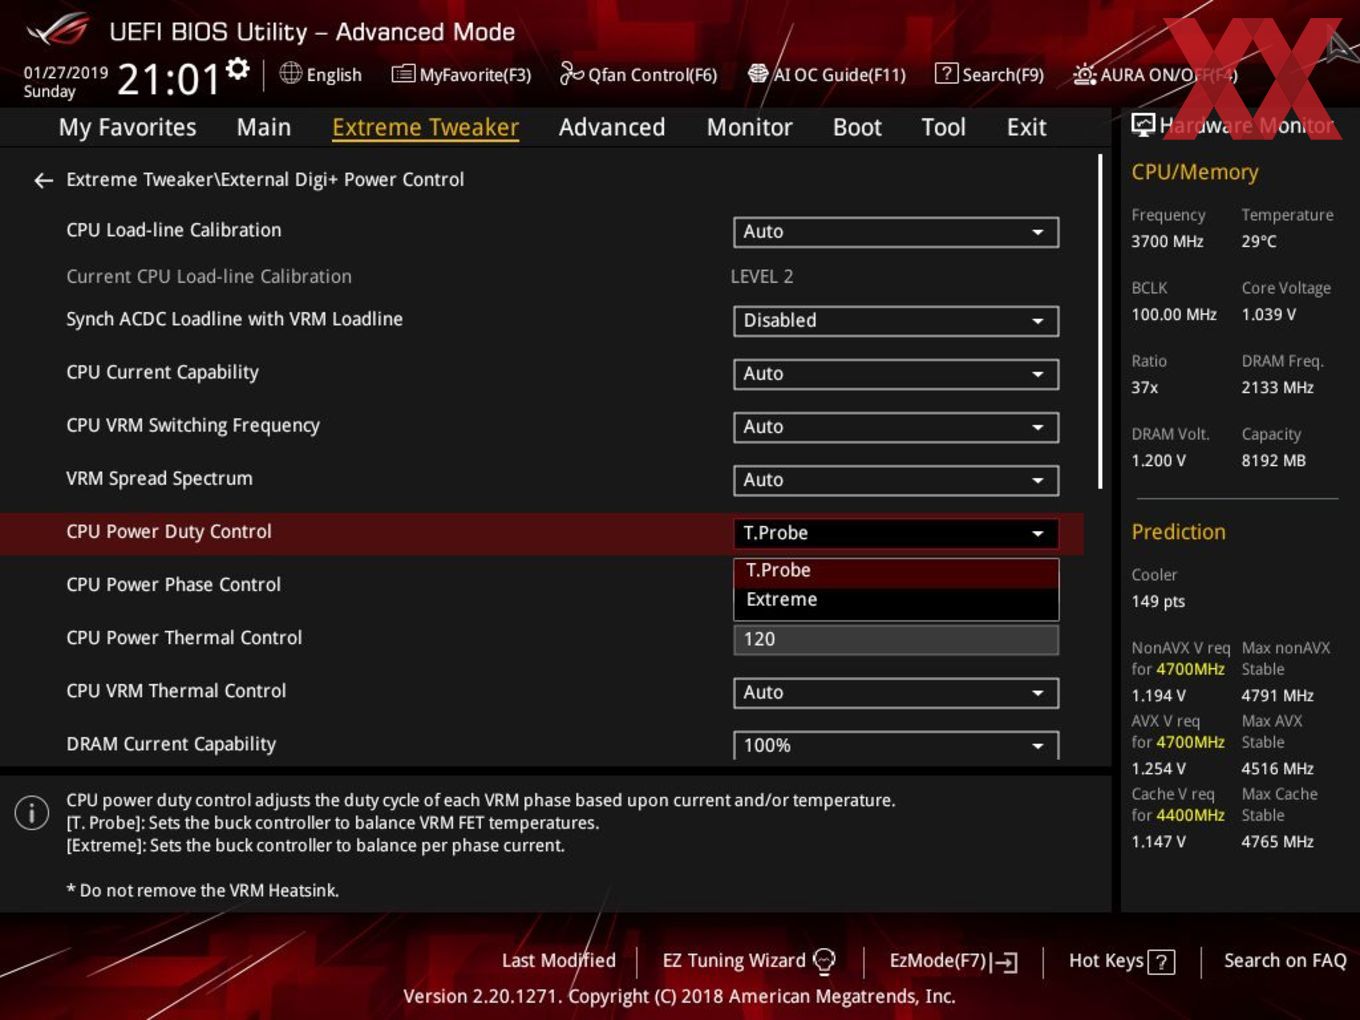Open AI OC Guide(F11)
1360x1020 pixels.
click(x=827, y=74)
